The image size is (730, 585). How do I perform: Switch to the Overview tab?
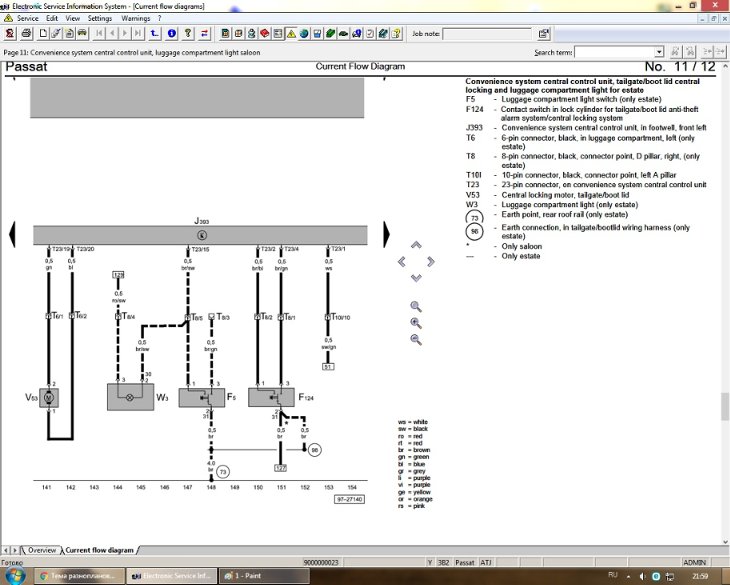41,550
